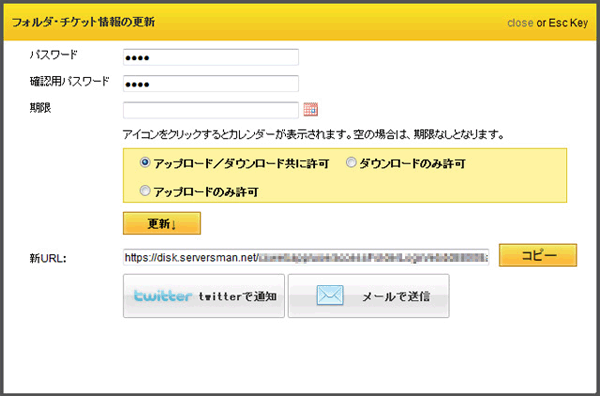Select アップロード/ダウンロード共に許可 radio button
The height and width of the screenshot is (396, 600).
[x=145, y=163]
